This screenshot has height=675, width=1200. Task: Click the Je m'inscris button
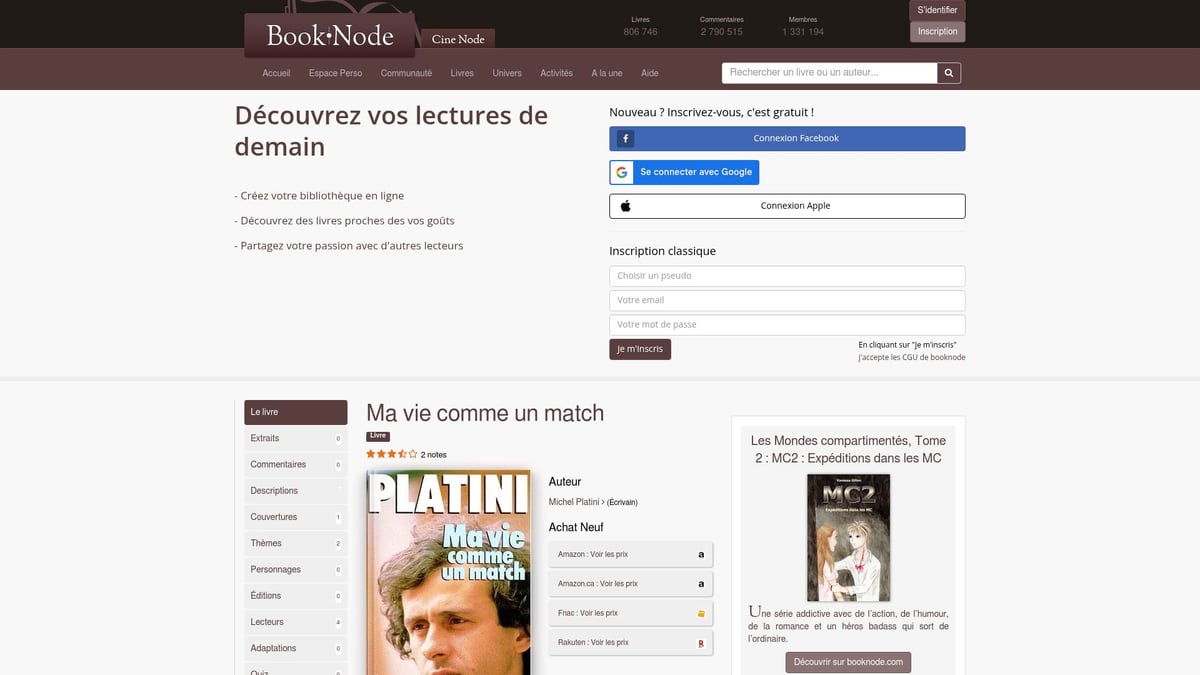click(640, 349)
